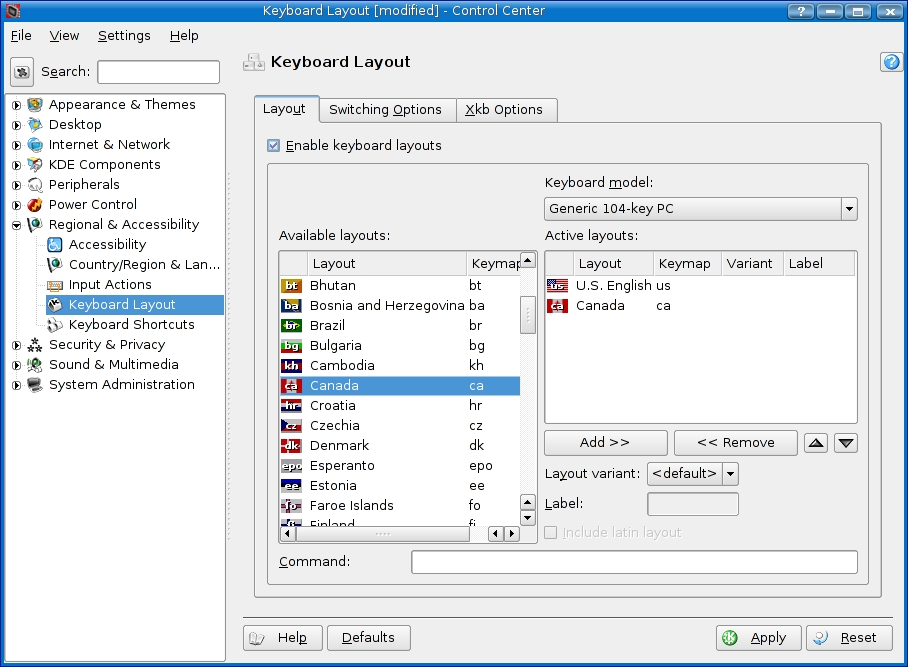Click the available layouts vertical scrollbar handle
Screen dimensions: 908x667
click(528, 314)
